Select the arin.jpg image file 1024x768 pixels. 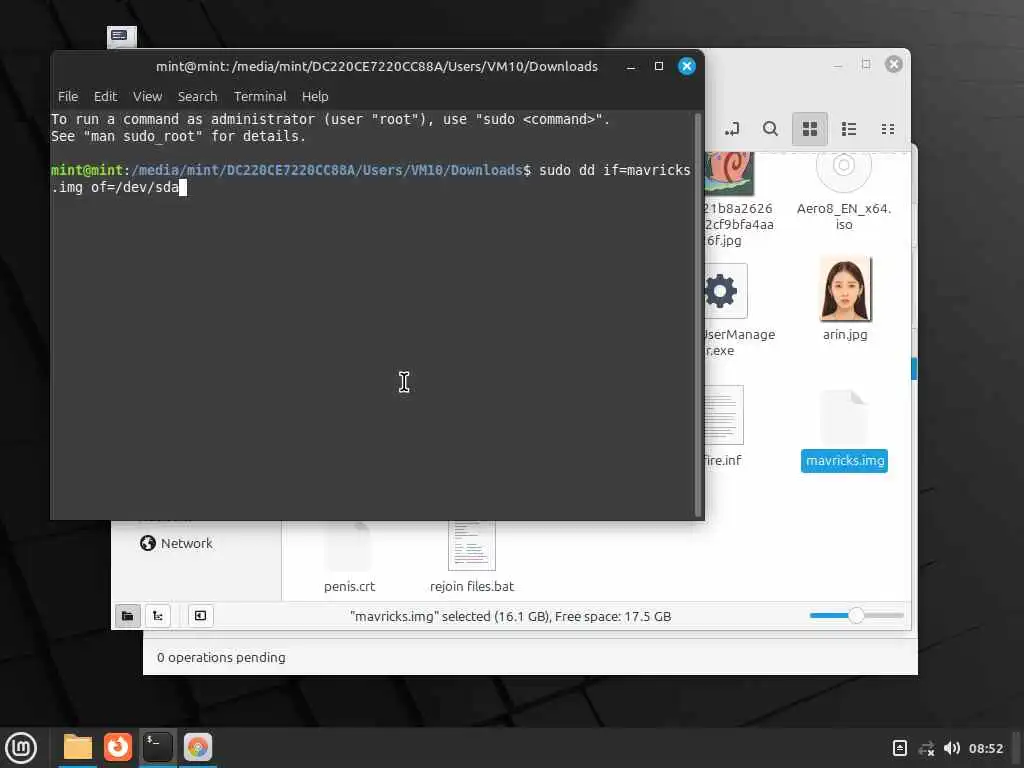point(845,298)
